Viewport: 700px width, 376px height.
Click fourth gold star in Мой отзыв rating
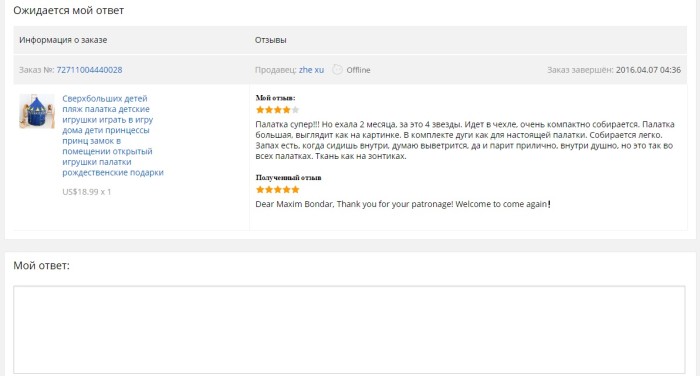[x=287, y=110]
